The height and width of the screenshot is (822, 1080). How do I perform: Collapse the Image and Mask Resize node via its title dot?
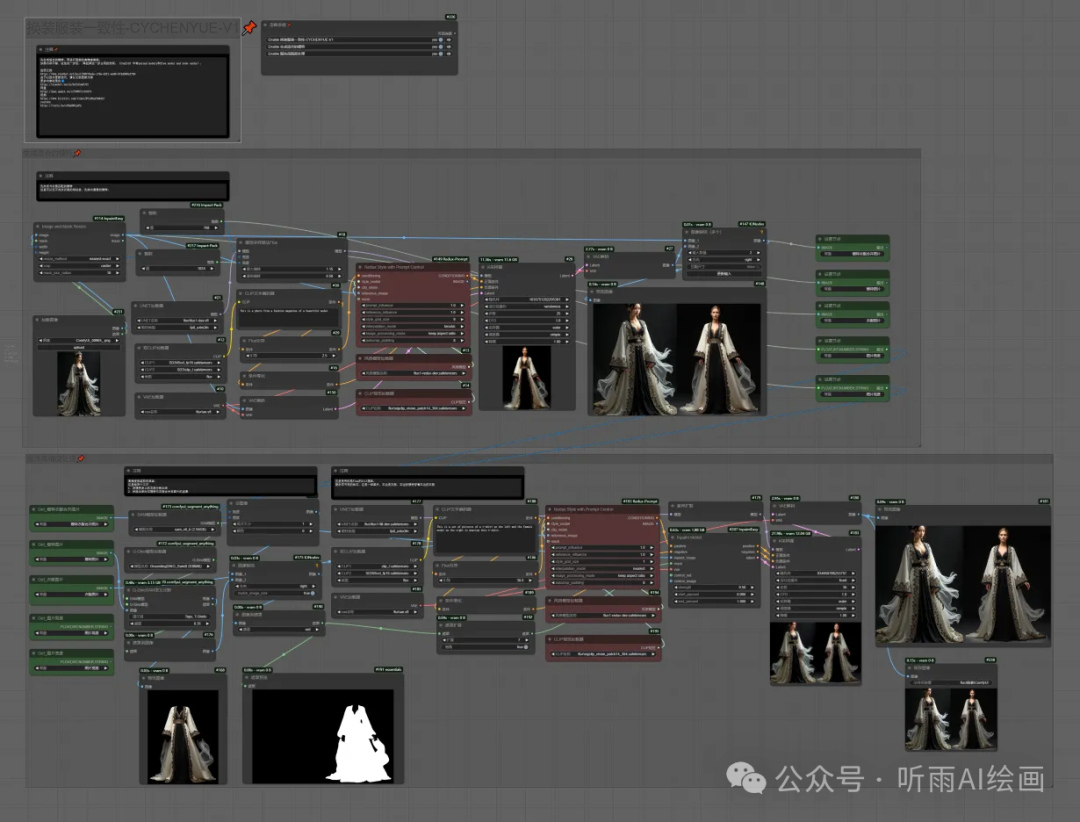pos(38,226)
